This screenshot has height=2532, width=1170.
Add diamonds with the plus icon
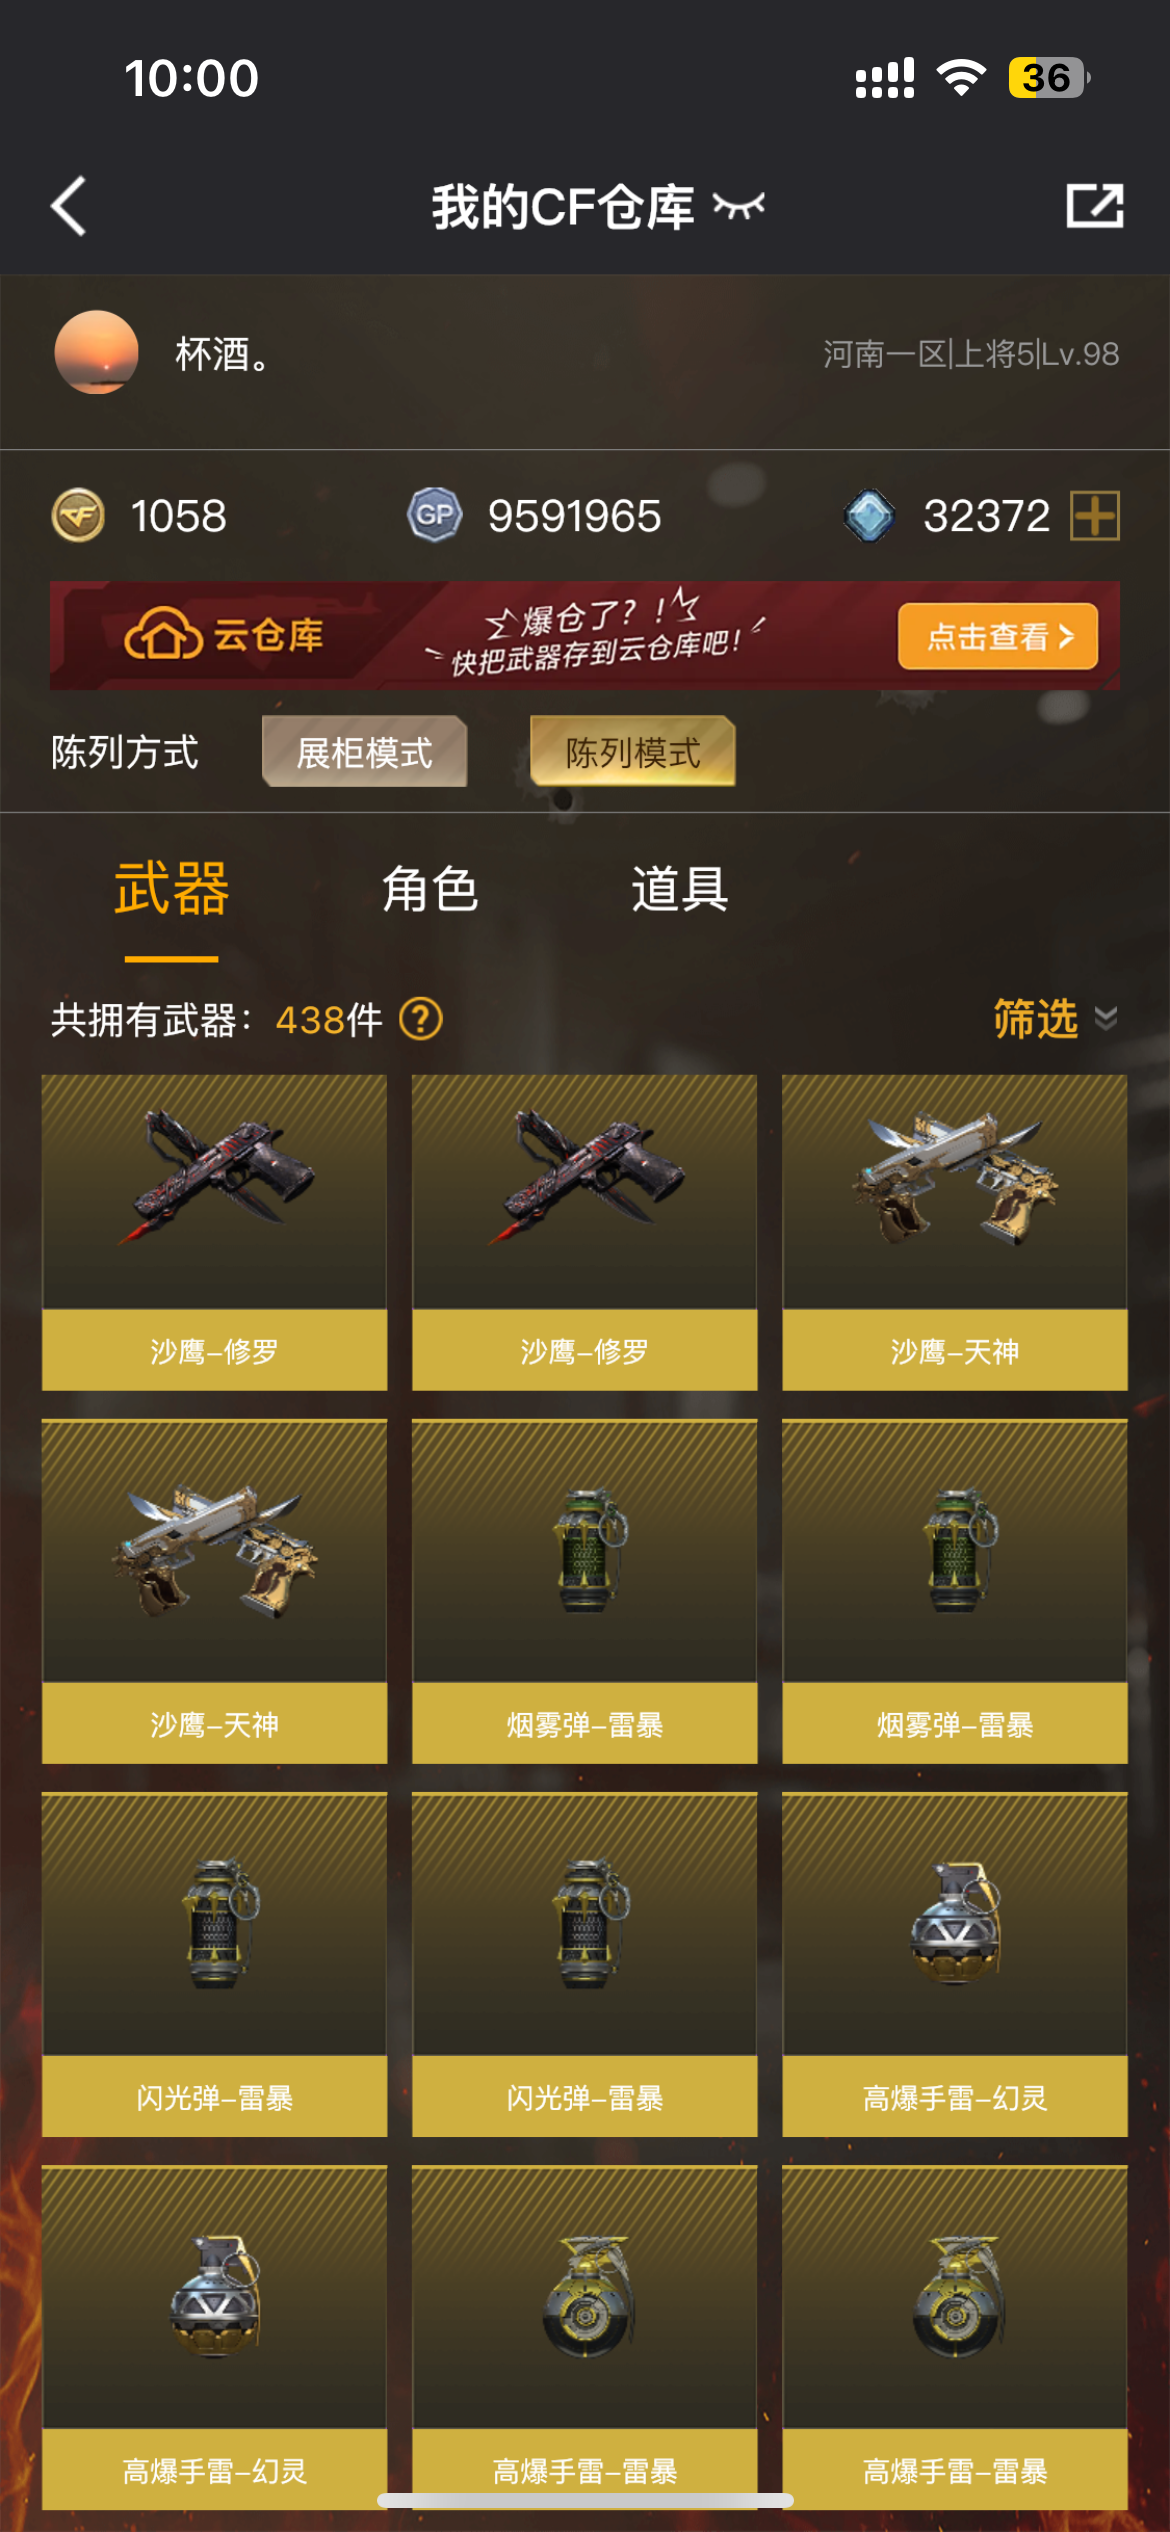1095,516
